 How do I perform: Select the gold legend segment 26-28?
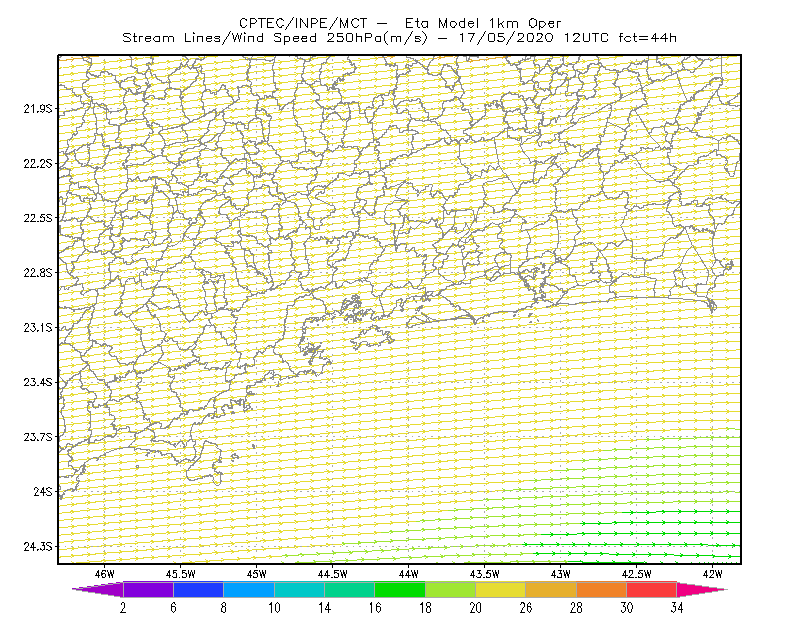click(x=551, y=589)
